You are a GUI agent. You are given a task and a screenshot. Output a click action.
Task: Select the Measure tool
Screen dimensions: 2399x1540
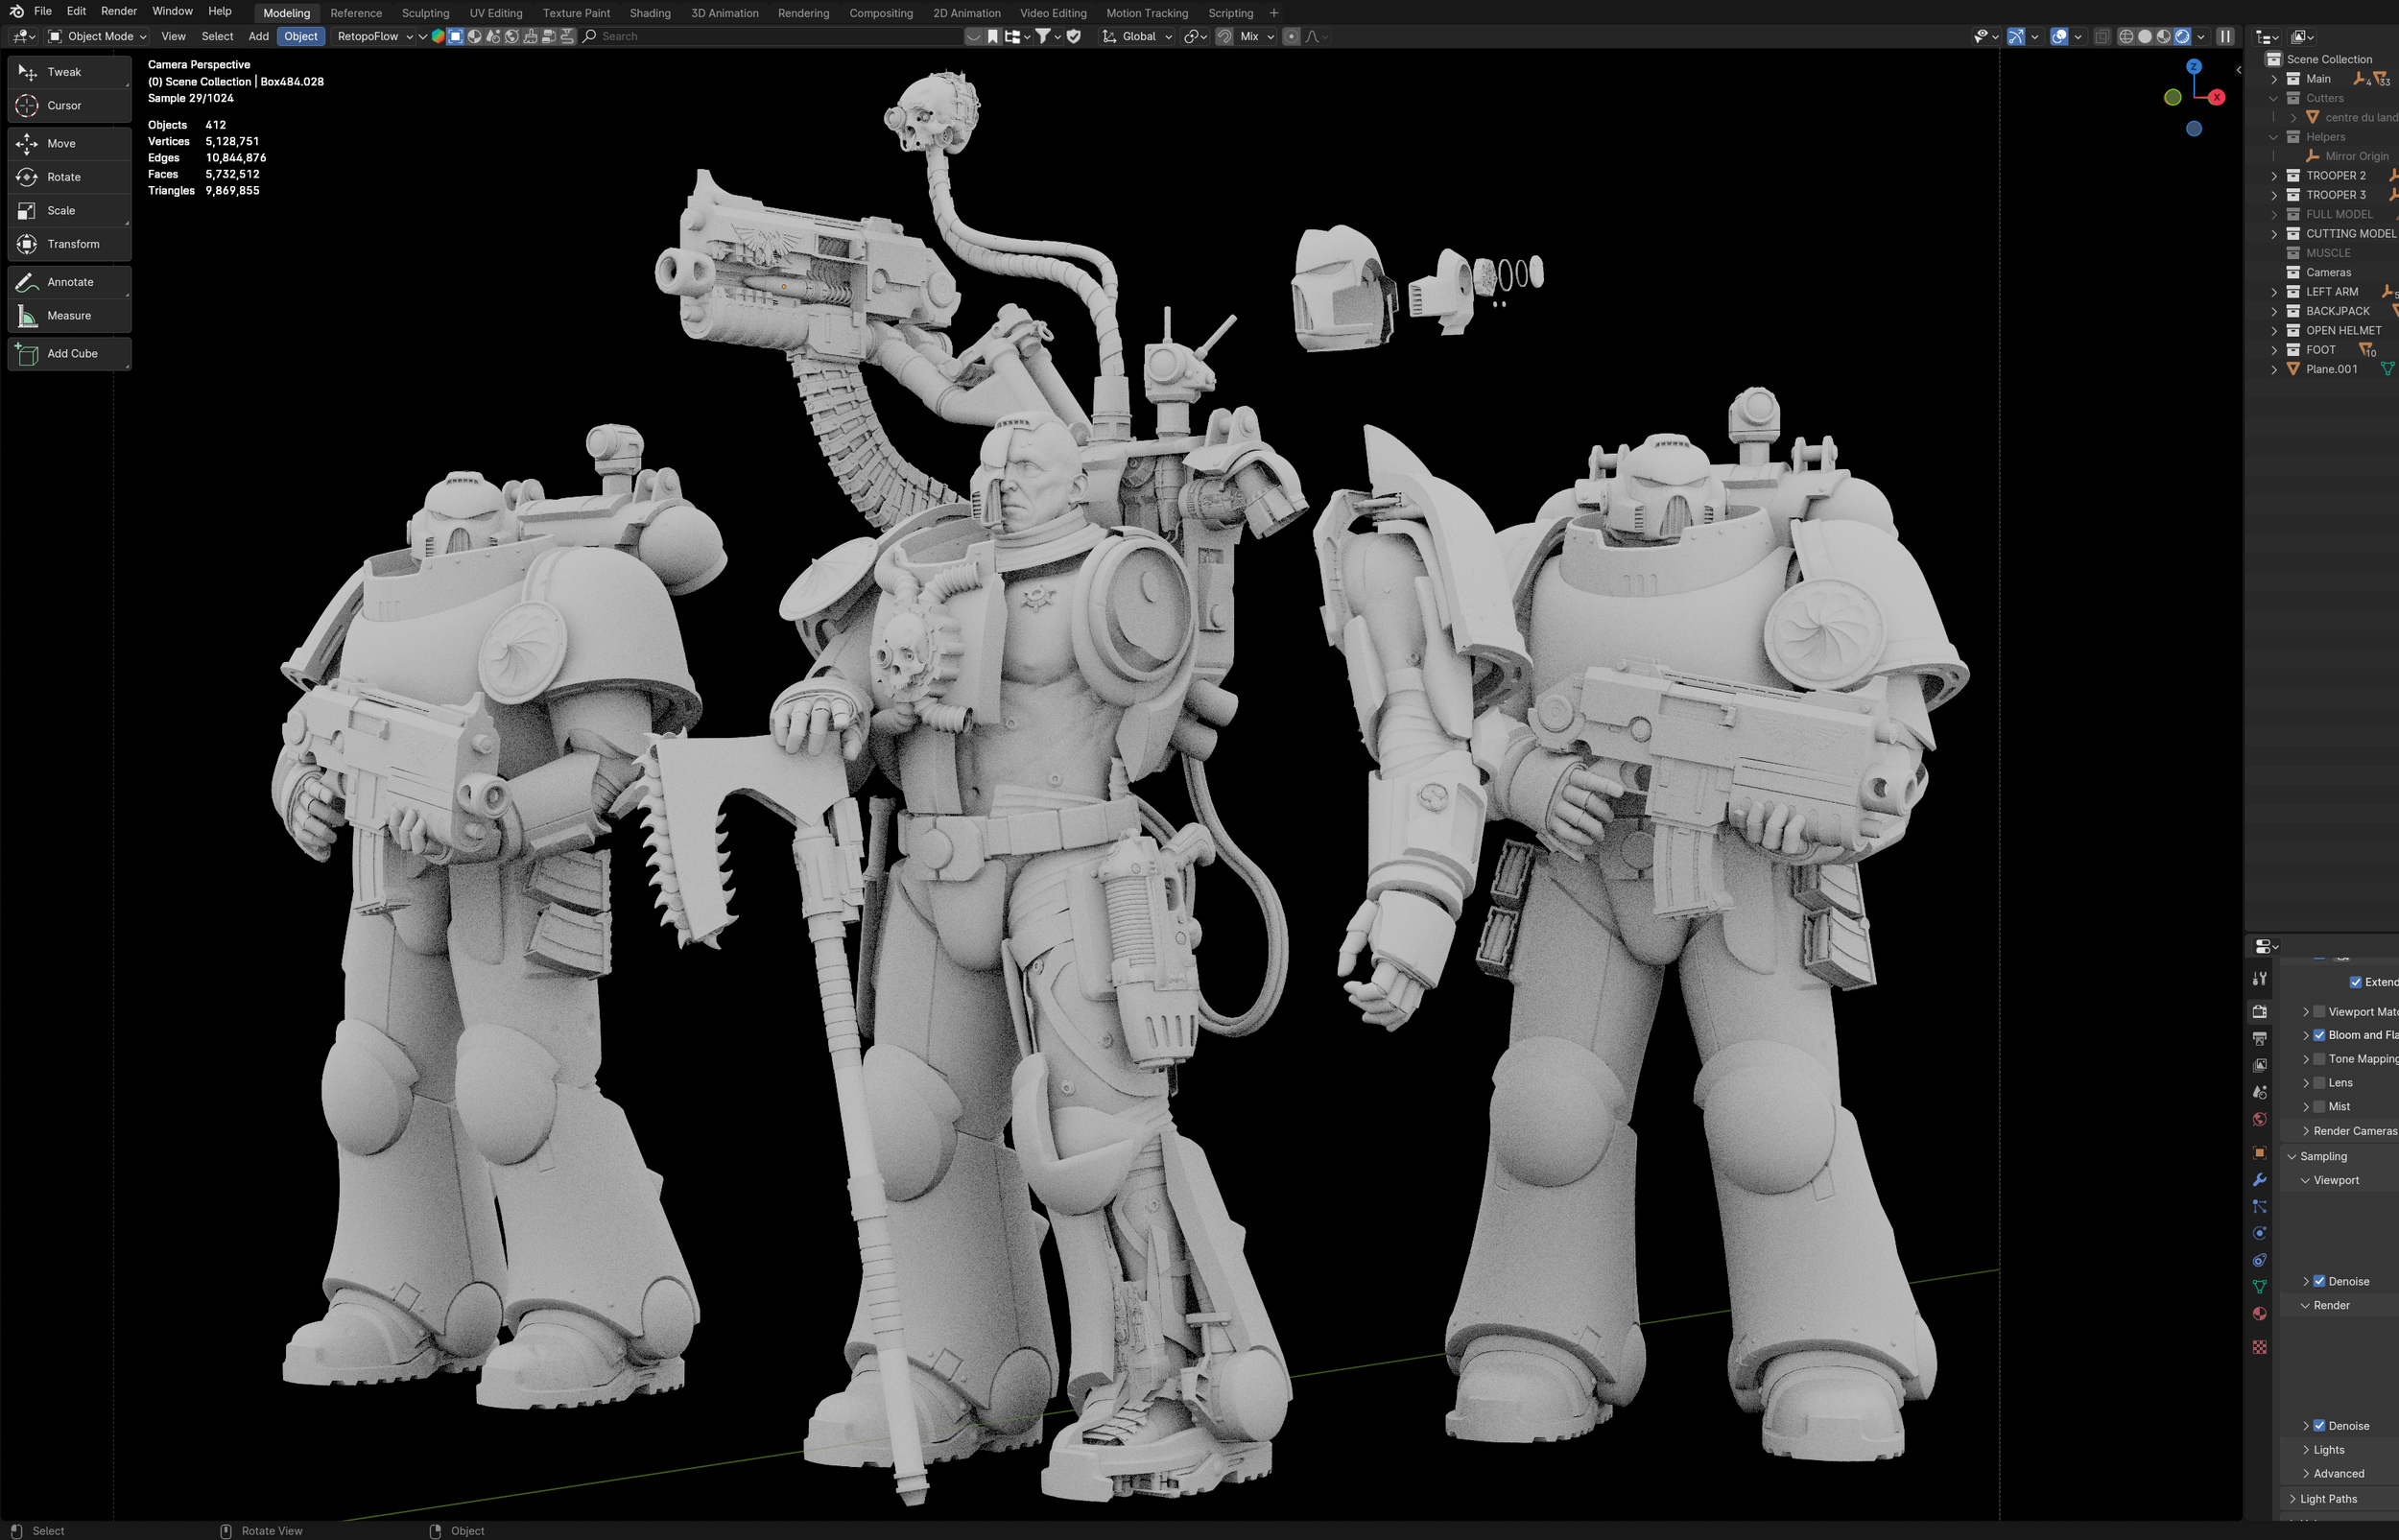(x=68, y=316)
